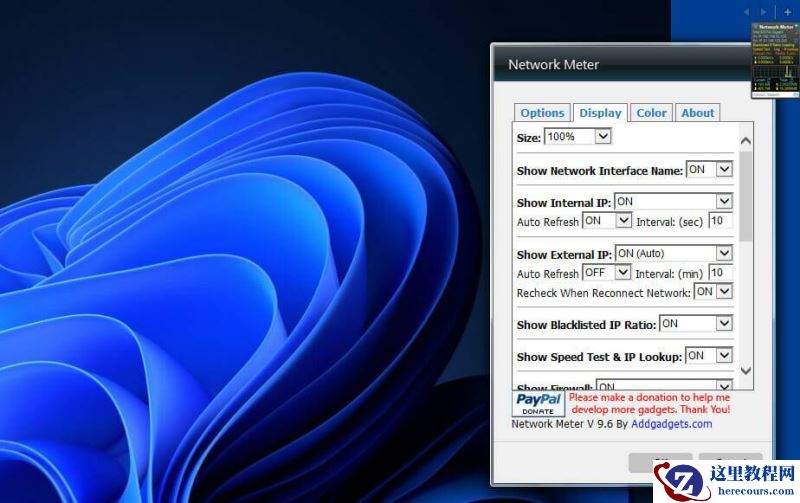Viewport: 800px width, 503px height.
Task: Open the Show Network Interface Name dropdown
Action: pyautogui.click(x=710, y=169)
